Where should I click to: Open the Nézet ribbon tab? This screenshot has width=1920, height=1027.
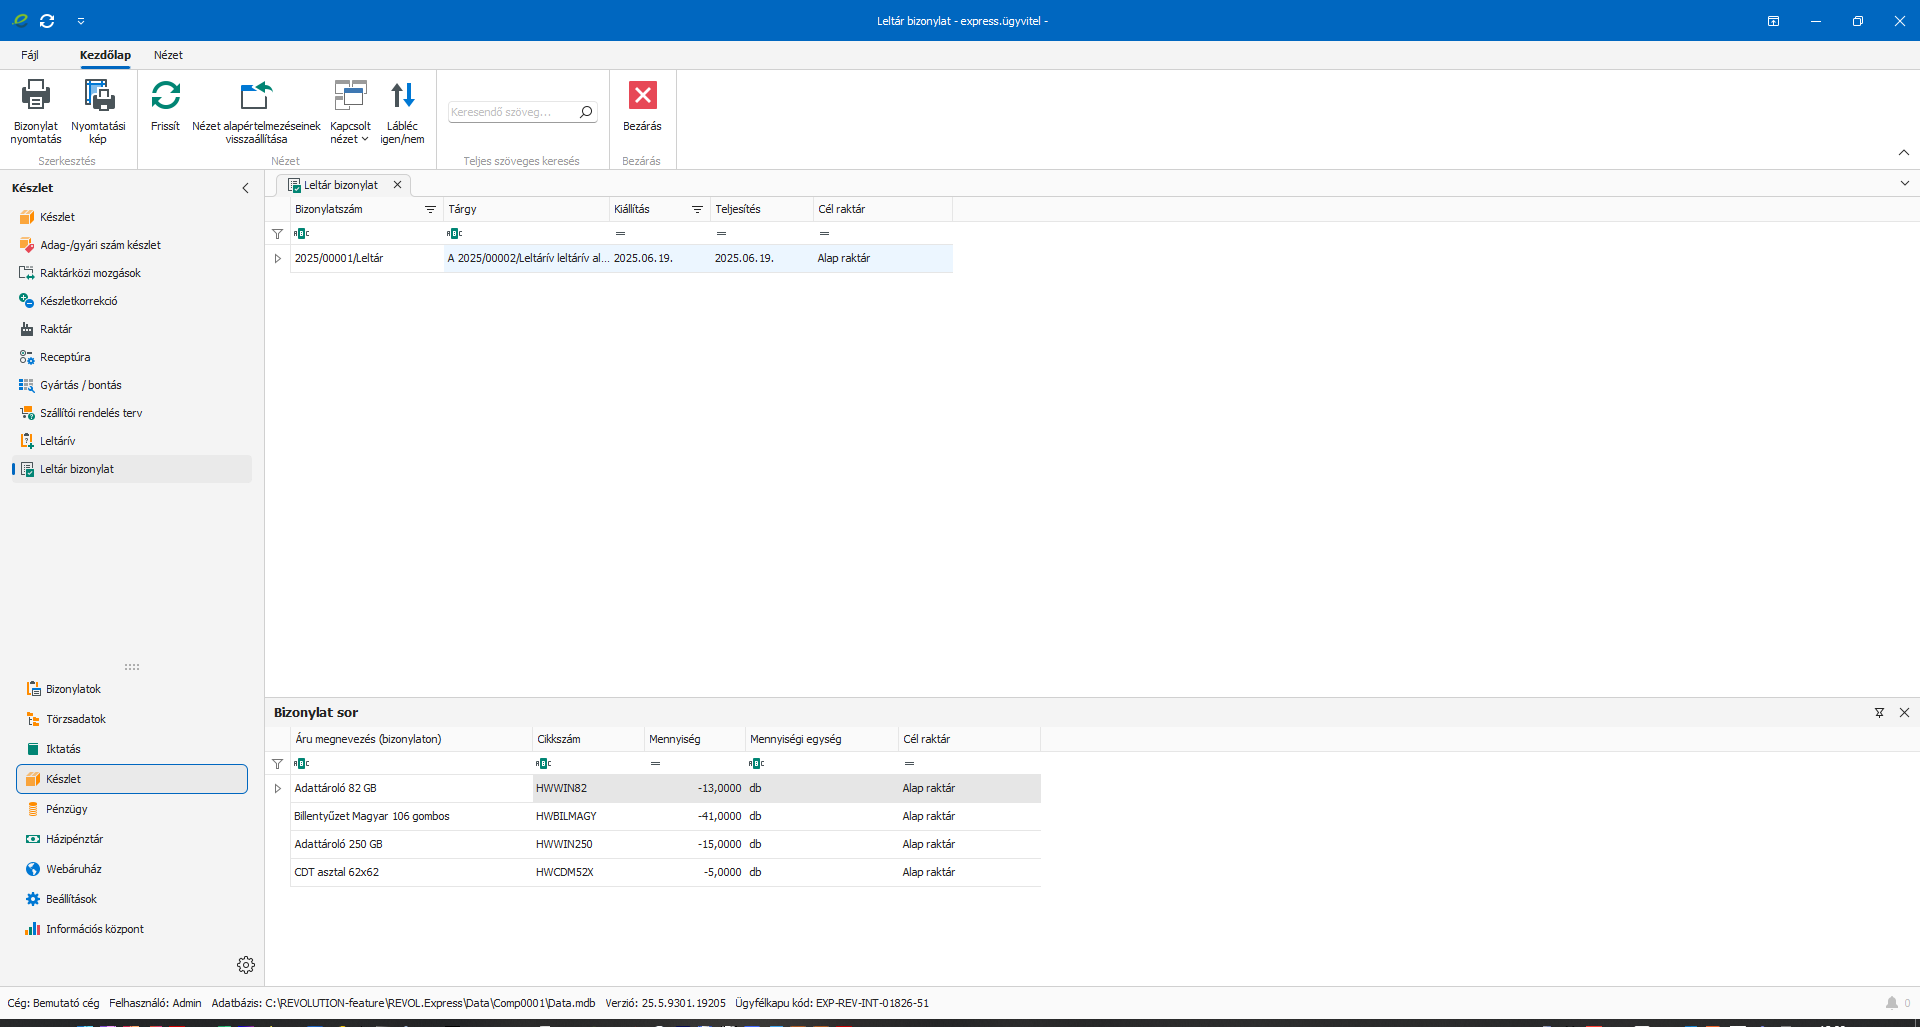(x=168, y=55)
